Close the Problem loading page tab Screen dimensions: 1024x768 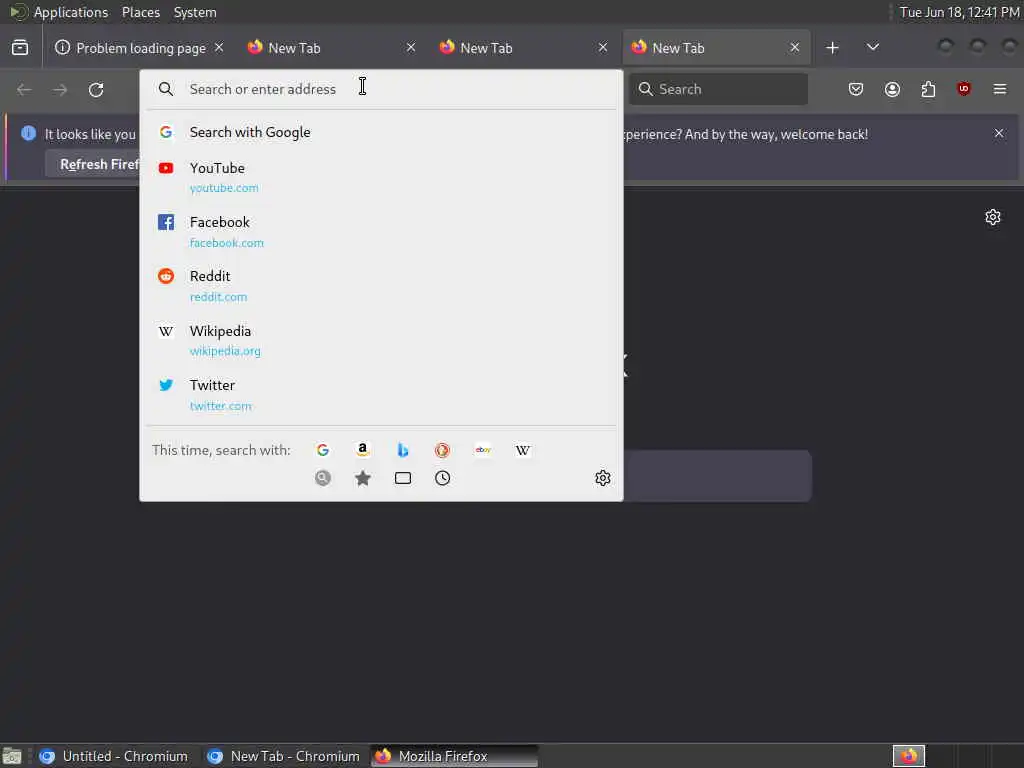[x=219, y=48]
